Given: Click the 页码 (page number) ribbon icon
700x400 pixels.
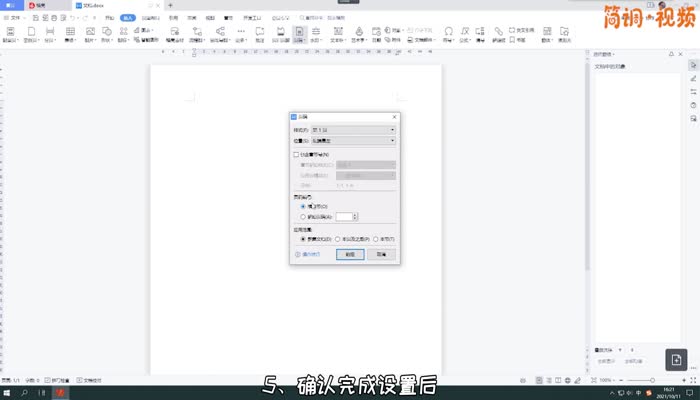Looking at the screenshot, I should [x=299, y=33].
